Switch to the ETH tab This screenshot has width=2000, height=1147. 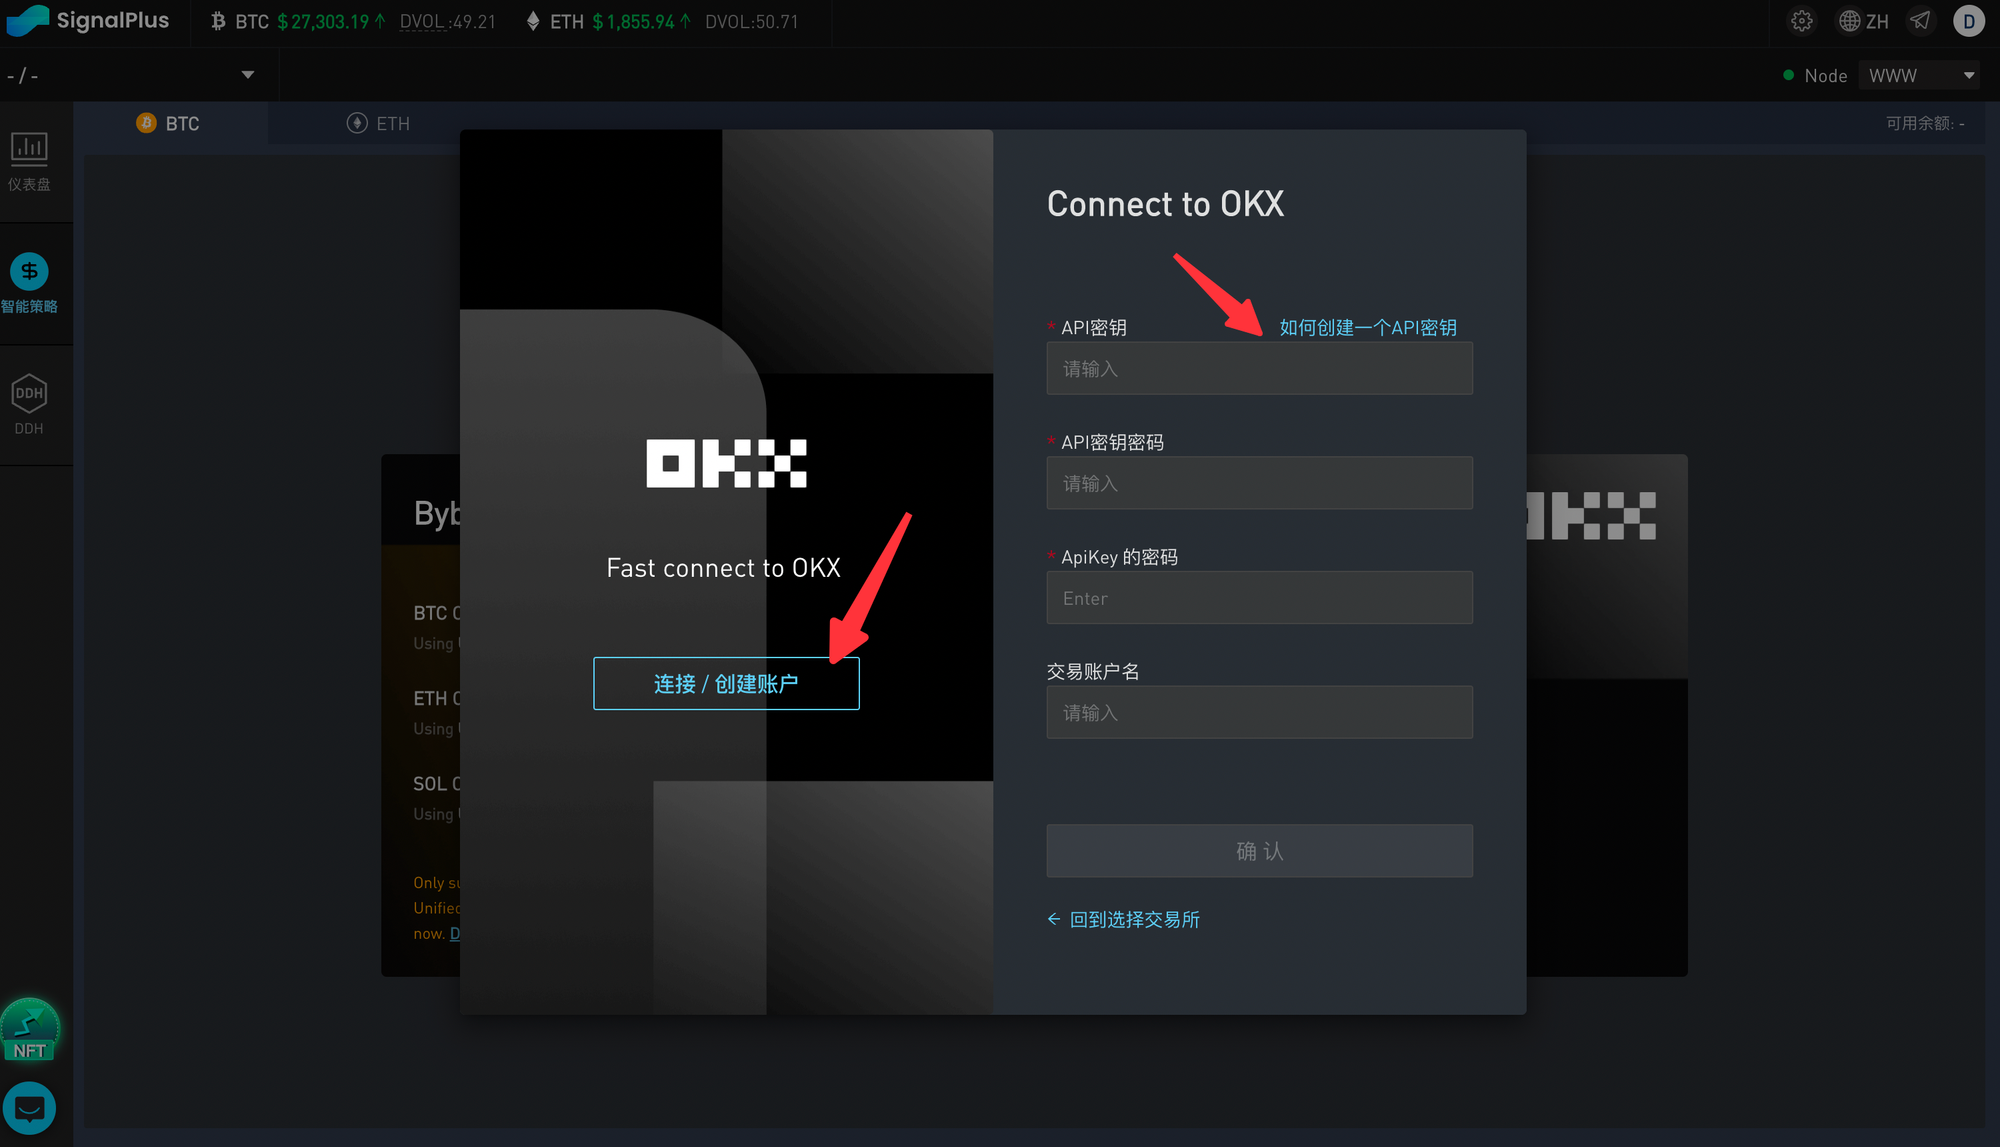[379, 123]
